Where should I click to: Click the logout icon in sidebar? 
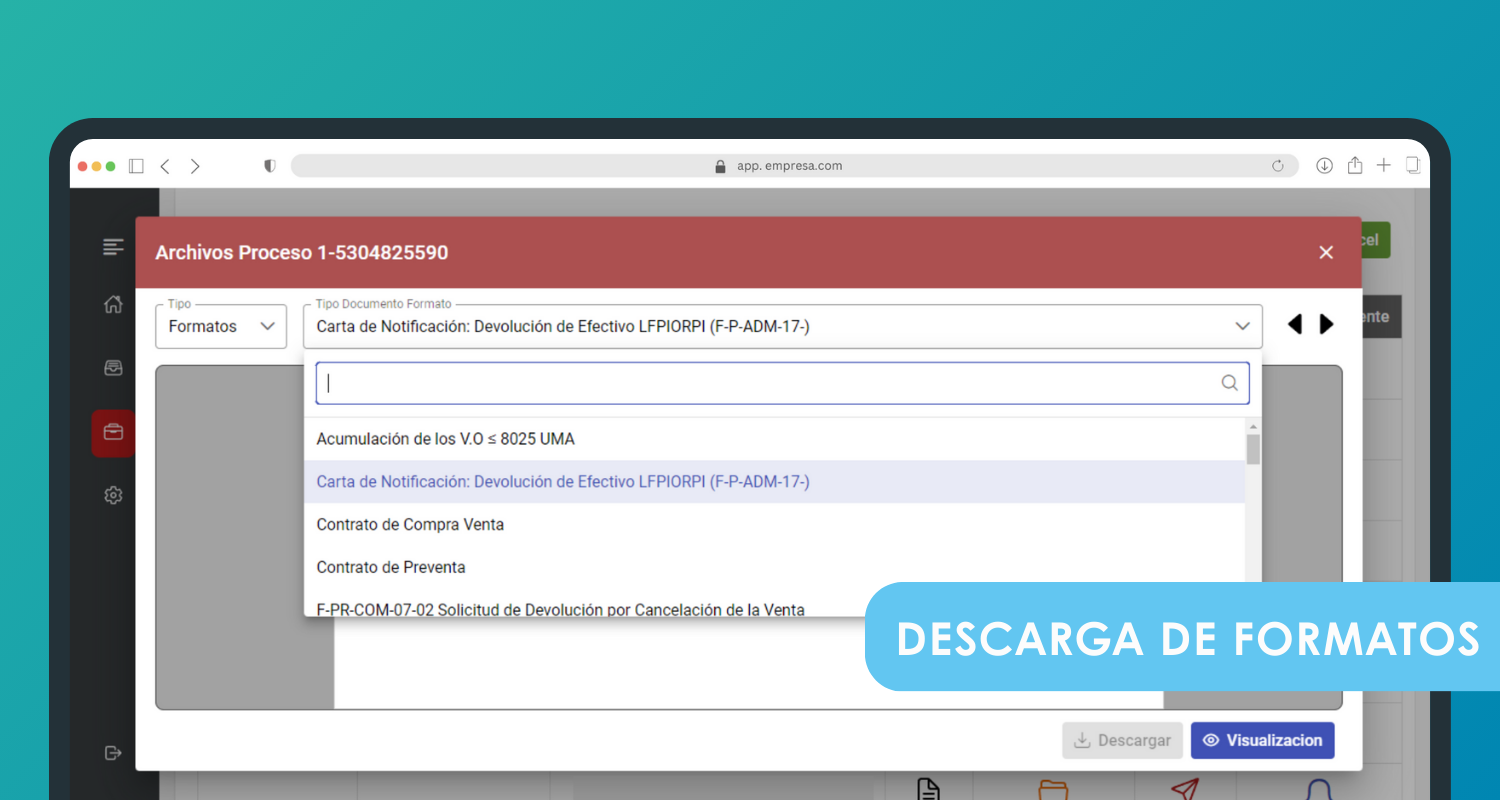point(113,753)
